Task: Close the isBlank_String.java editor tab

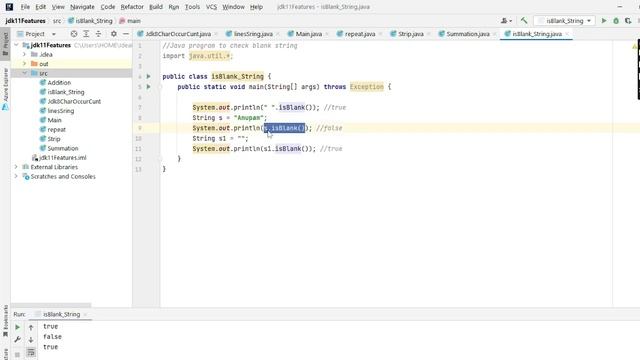Action: tap(567, 34)
